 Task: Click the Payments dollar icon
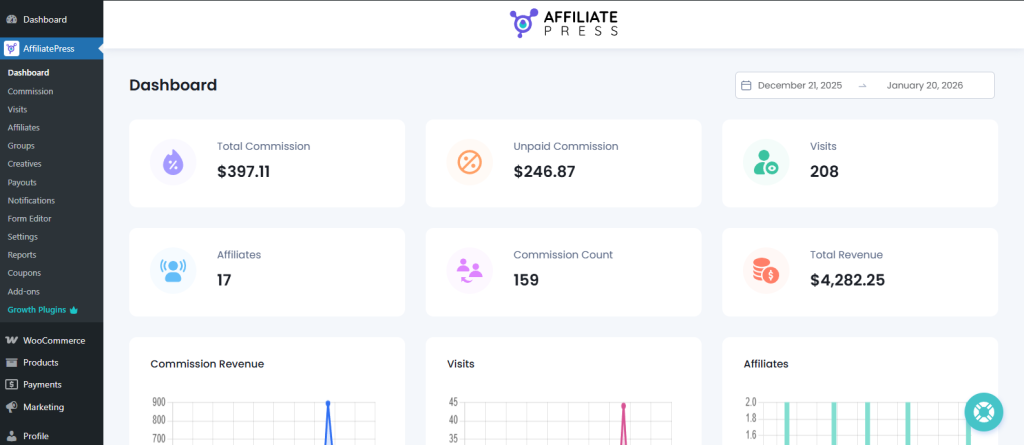pos(11,384)
